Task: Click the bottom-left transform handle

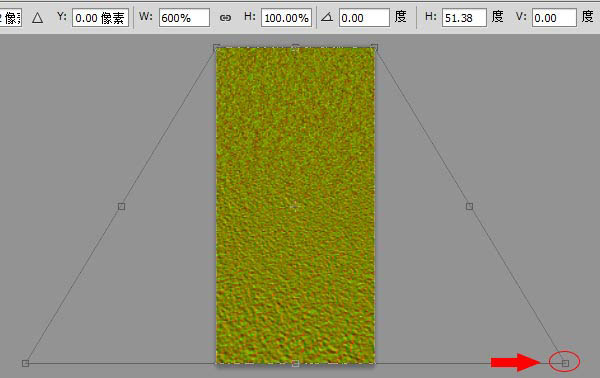Action: (x=25, y=363)
